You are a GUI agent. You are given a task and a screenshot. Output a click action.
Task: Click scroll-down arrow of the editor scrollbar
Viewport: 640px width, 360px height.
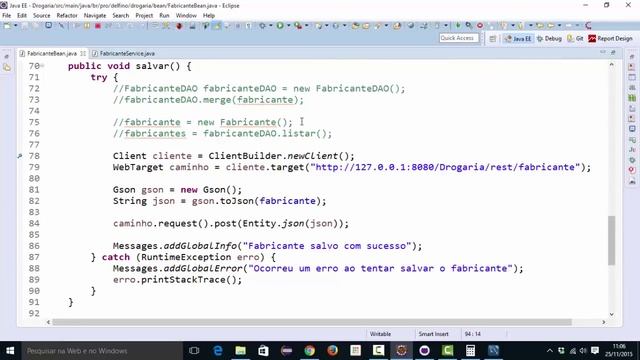pyautogui.click(x=611, y=314)
